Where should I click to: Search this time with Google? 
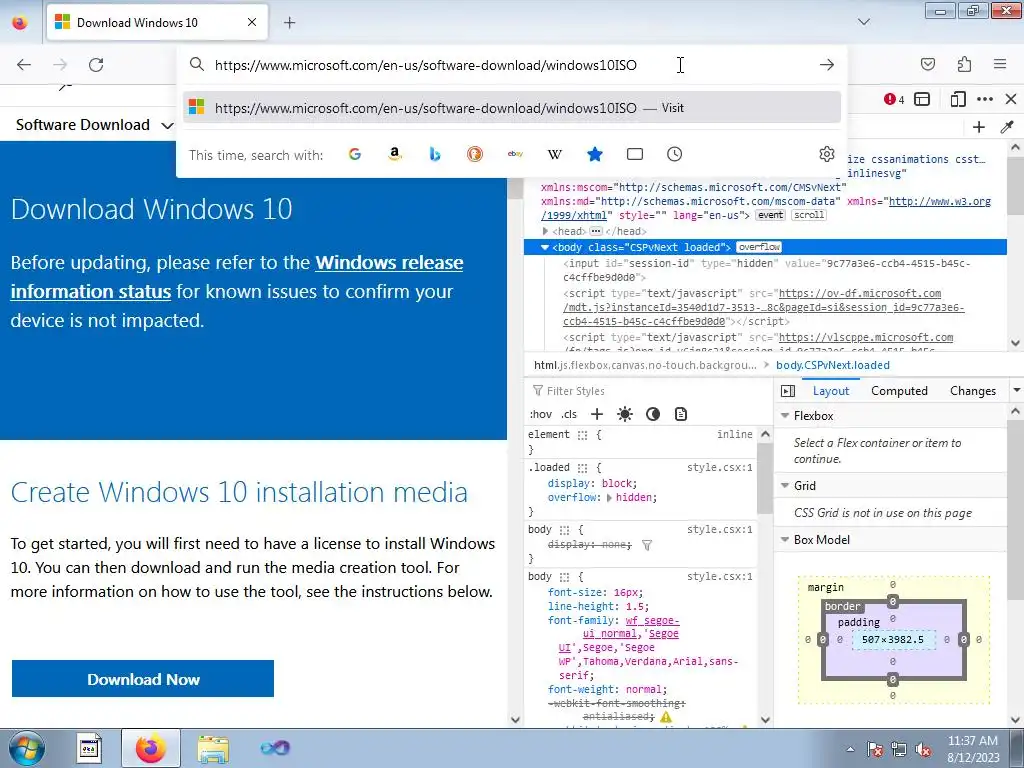(355, 154)
